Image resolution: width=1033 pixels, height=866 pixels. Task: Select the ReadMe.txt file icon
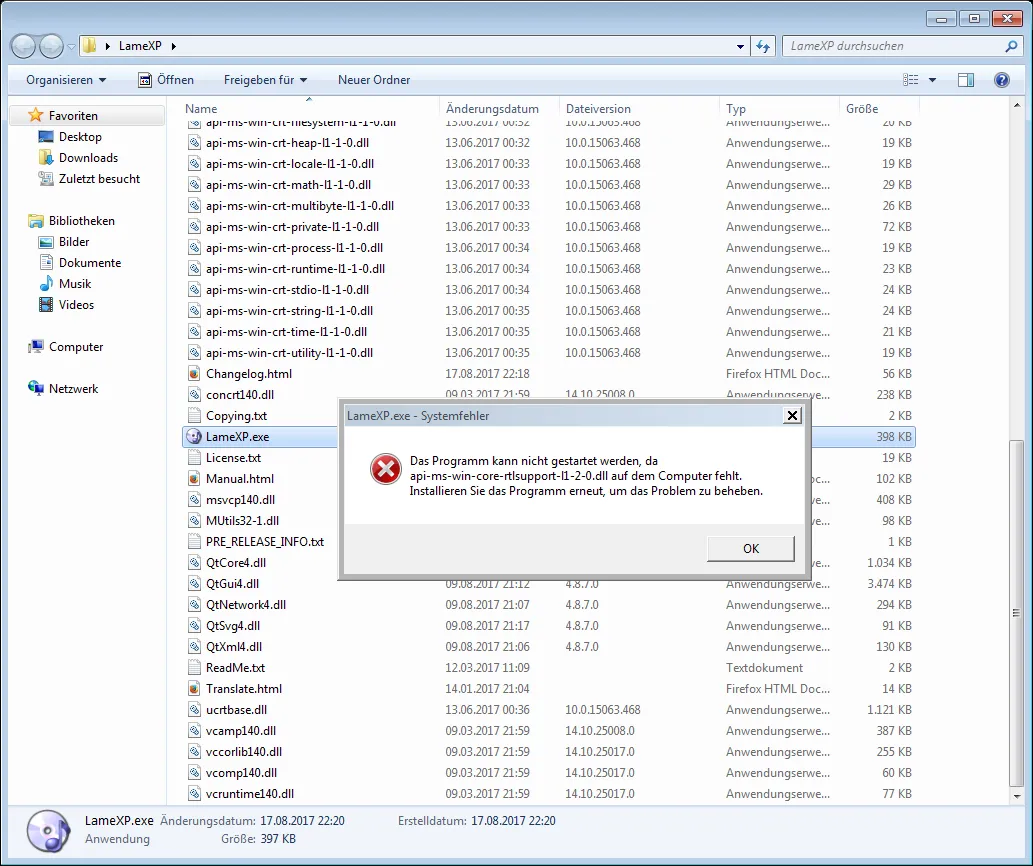[x=194, y=667]
